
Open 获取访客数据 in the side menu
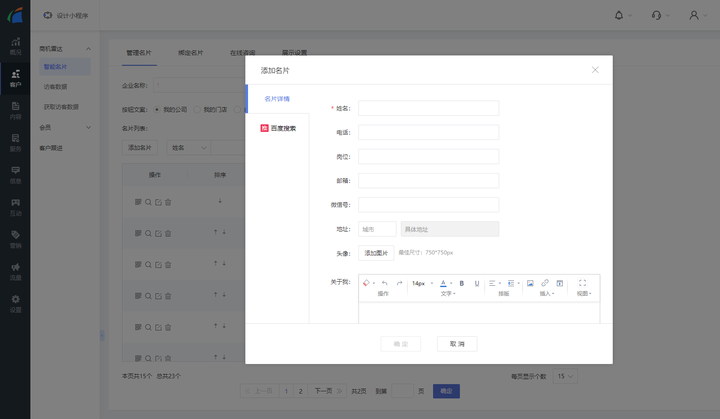pos(61,107)
